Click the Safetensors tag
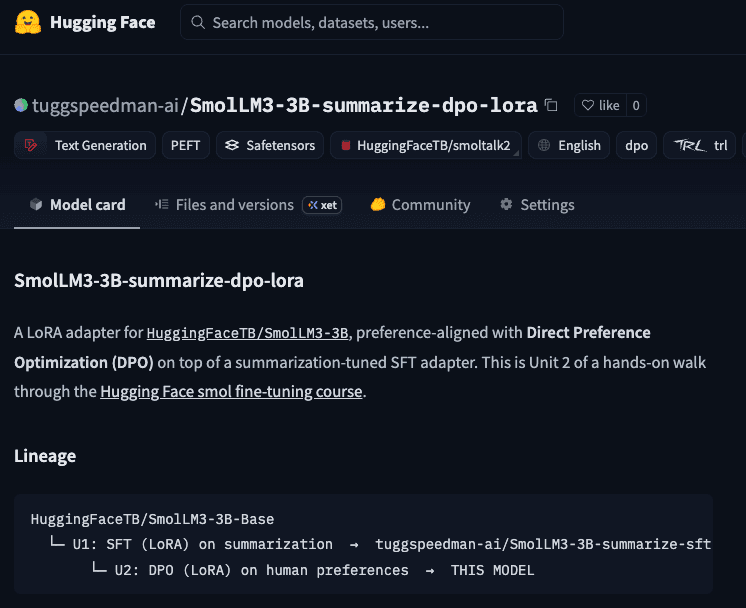This screenshot has width=746, height=608. pos(270,146)
